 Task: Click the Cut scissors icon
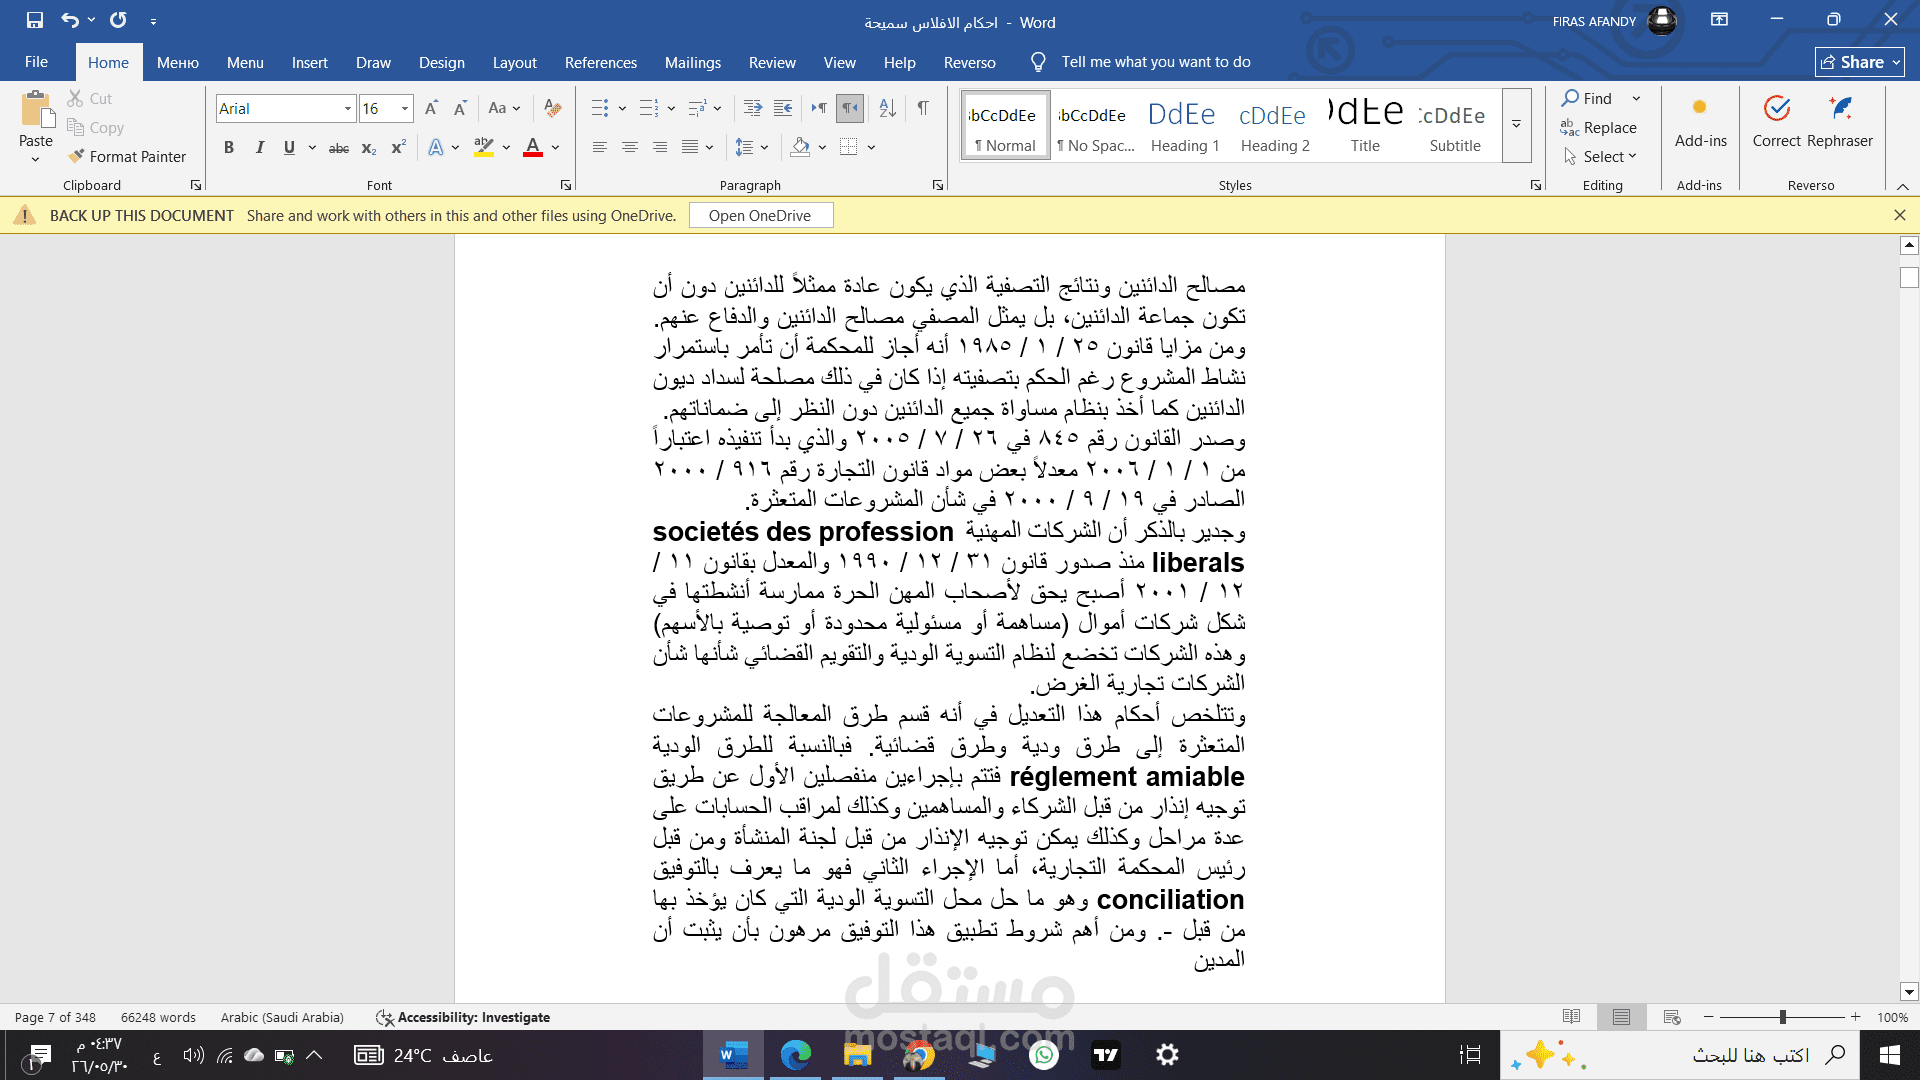(x=76, y=98)
